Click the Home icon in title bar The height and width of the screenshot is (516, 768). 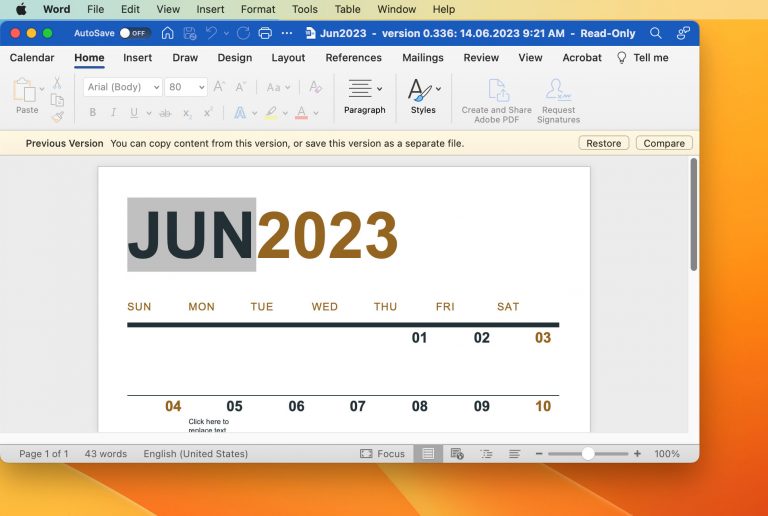click(x=167, y=33)
